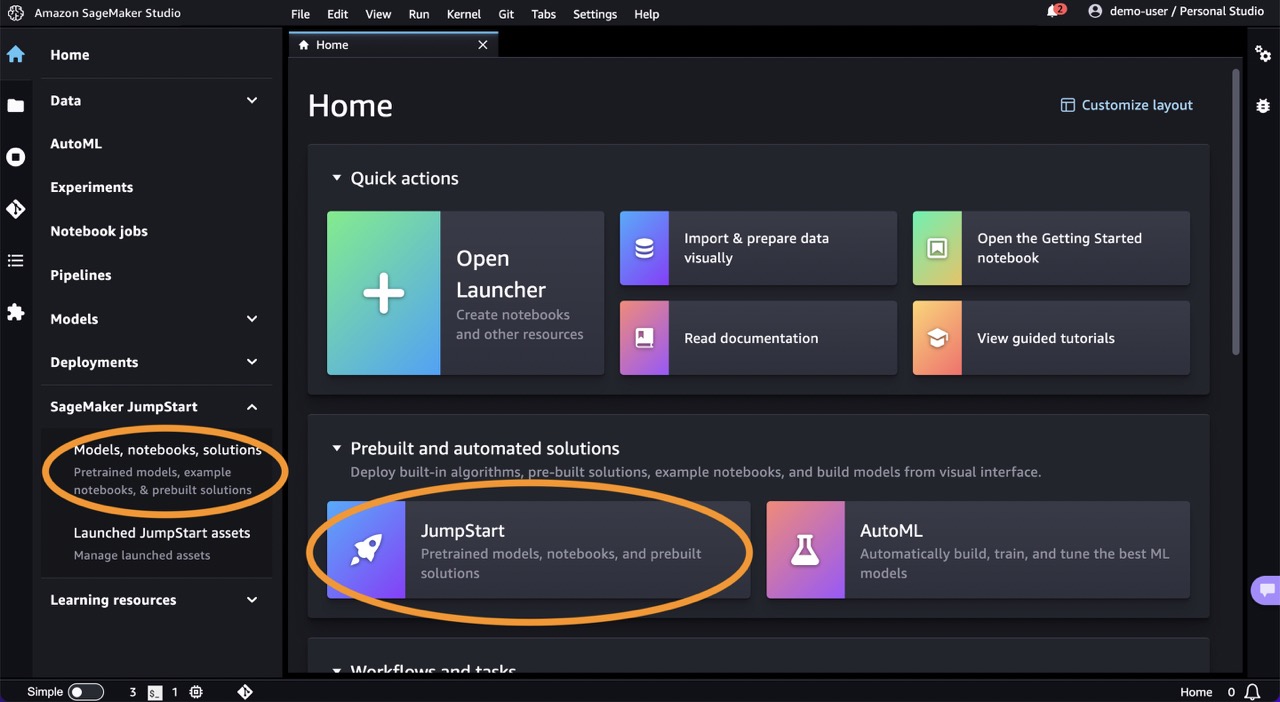Image resolution: width=1280 pixels, height=702 pixels.
Task: Open the AutoML card title
Action: (x=891, y=531)
